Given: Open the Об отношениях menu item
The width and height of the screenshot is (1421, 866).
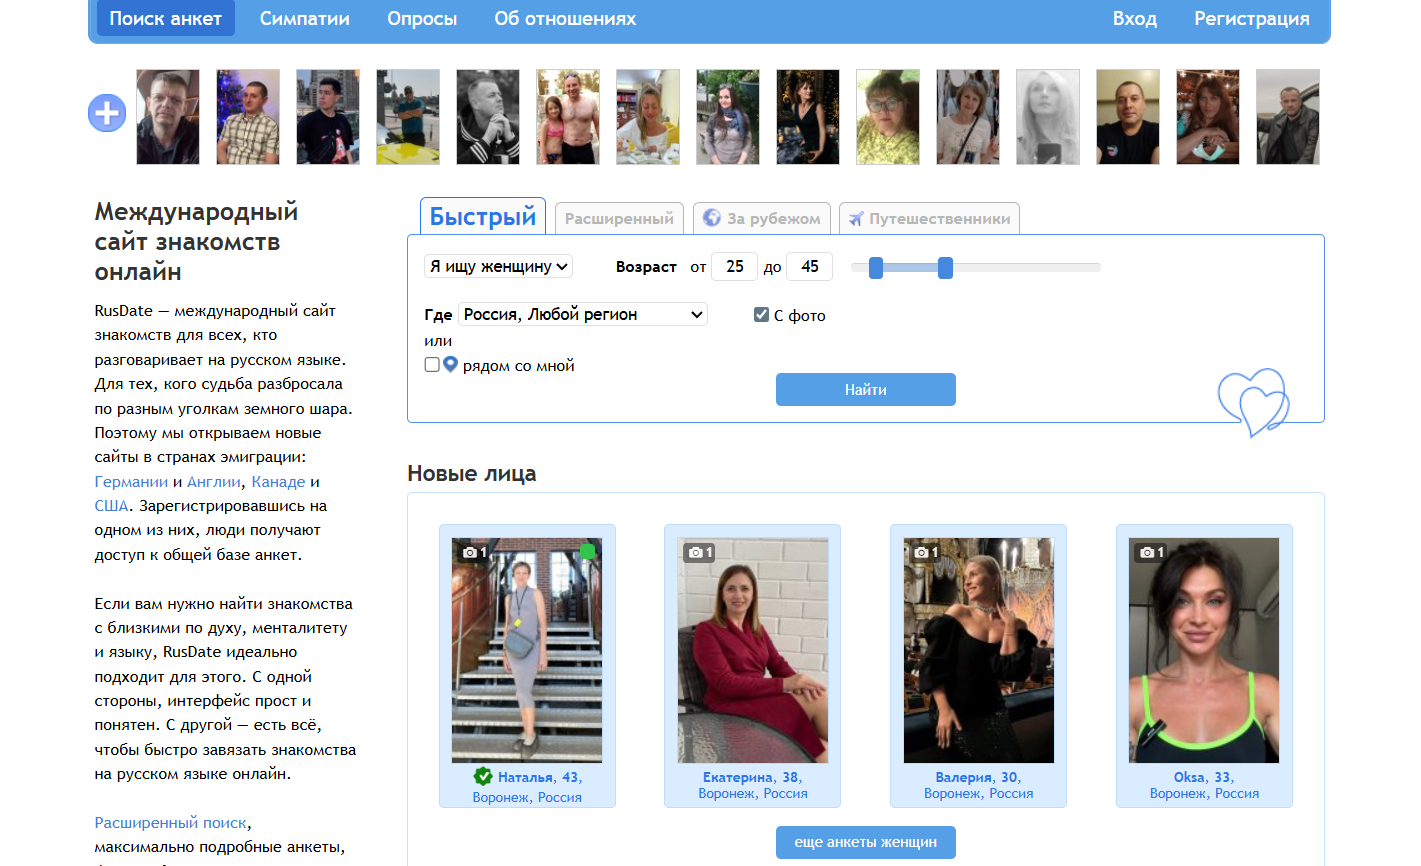Looking at the screenshot, I should point(565,18).
